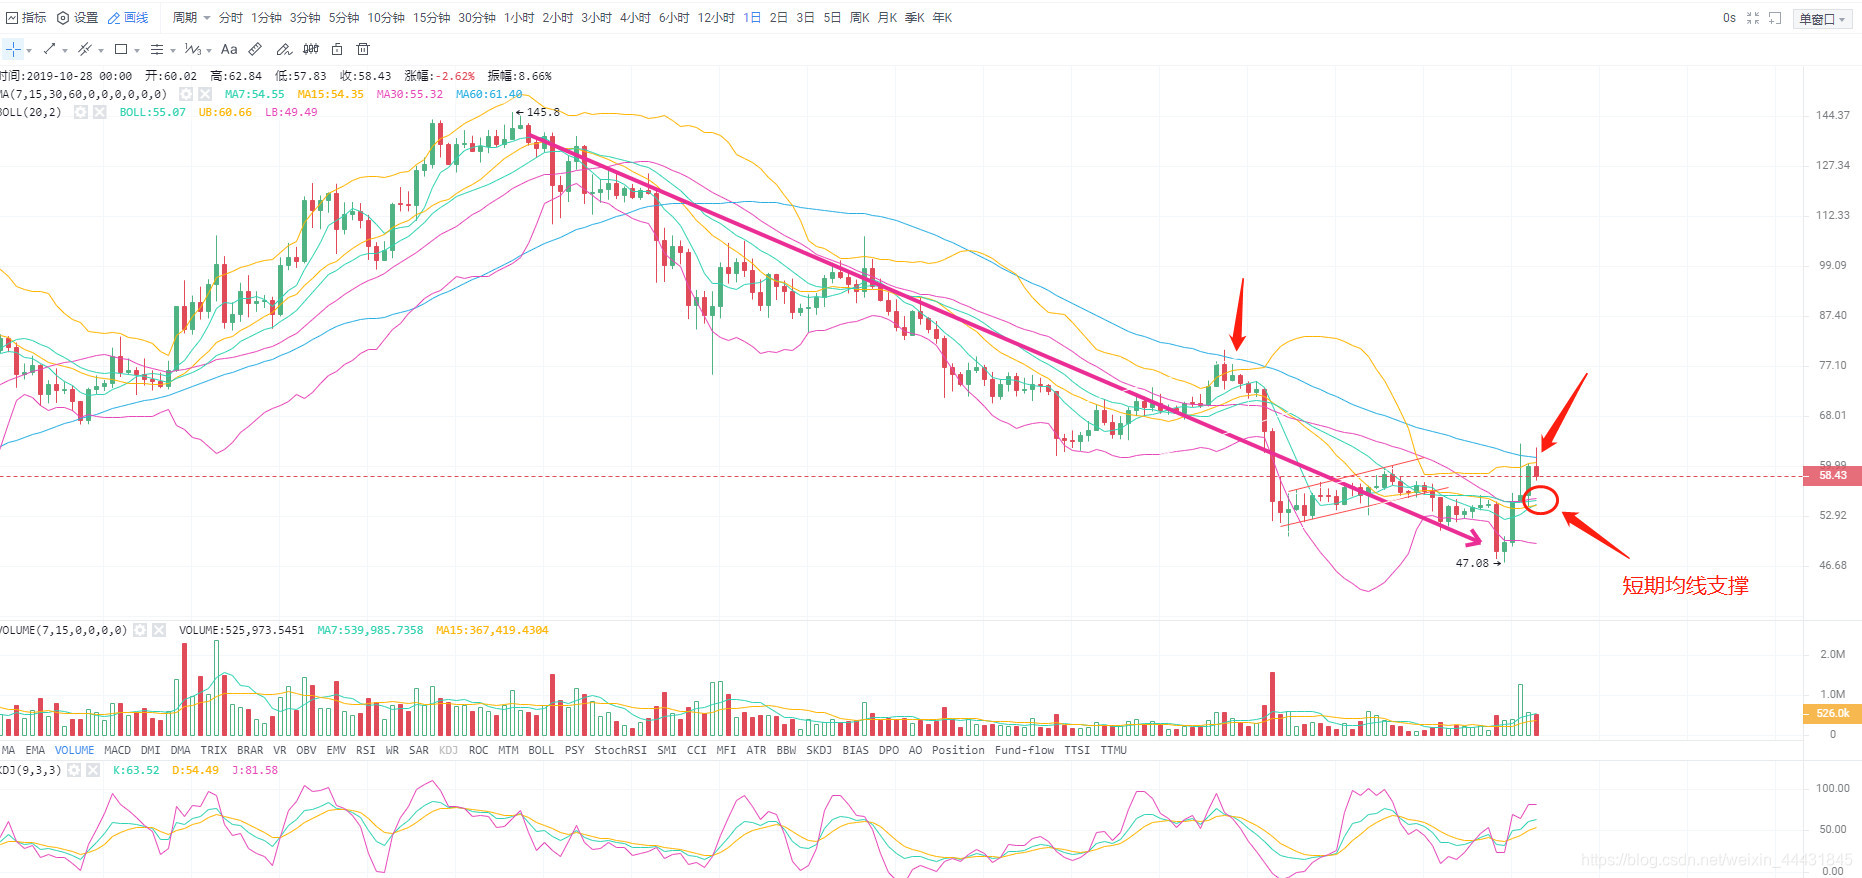Screen dimensions: 1862x878
Task: Toggle the Fund-flow sub-indicator
Action: pos(1024,750)
